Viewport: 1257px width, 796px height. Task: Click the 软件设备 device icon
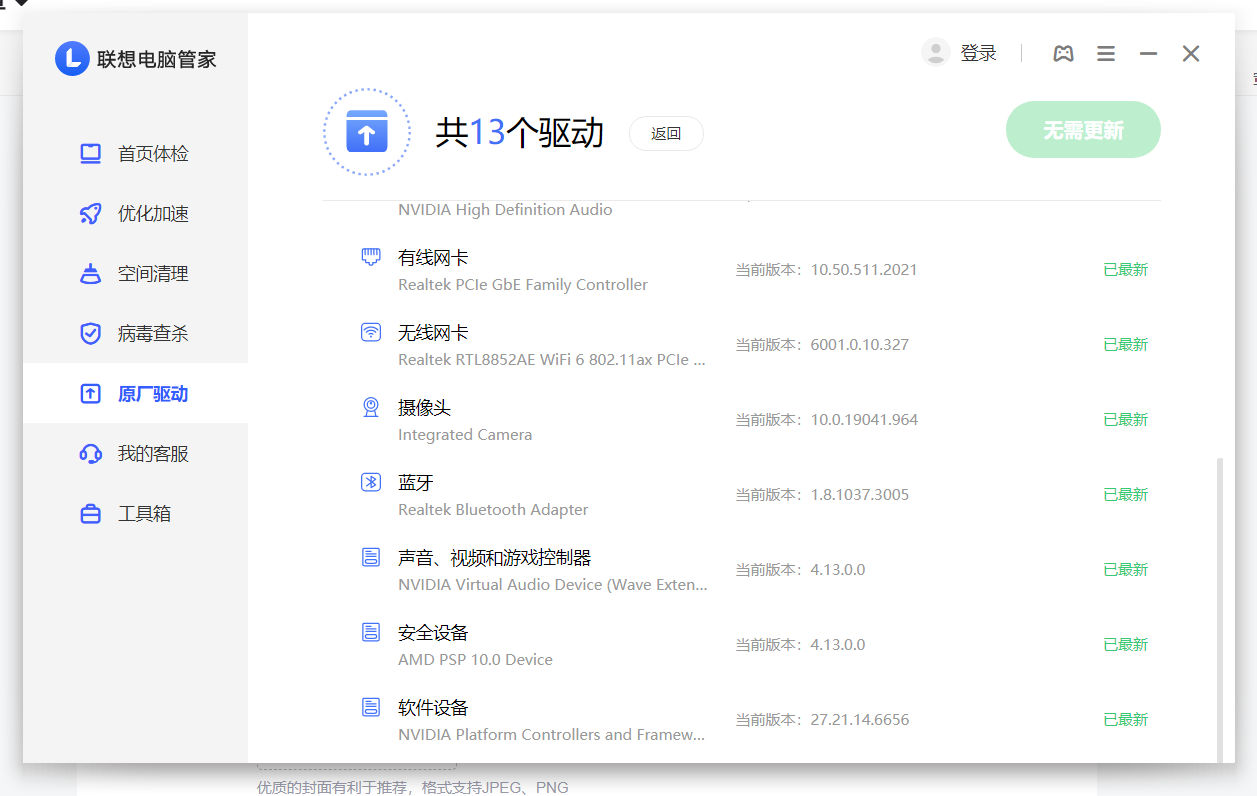[x=371, y=707]
